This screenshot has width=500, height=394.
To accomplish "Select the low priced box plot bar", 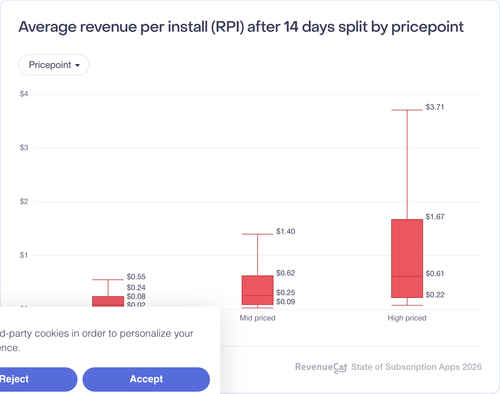I will (108, 301).
